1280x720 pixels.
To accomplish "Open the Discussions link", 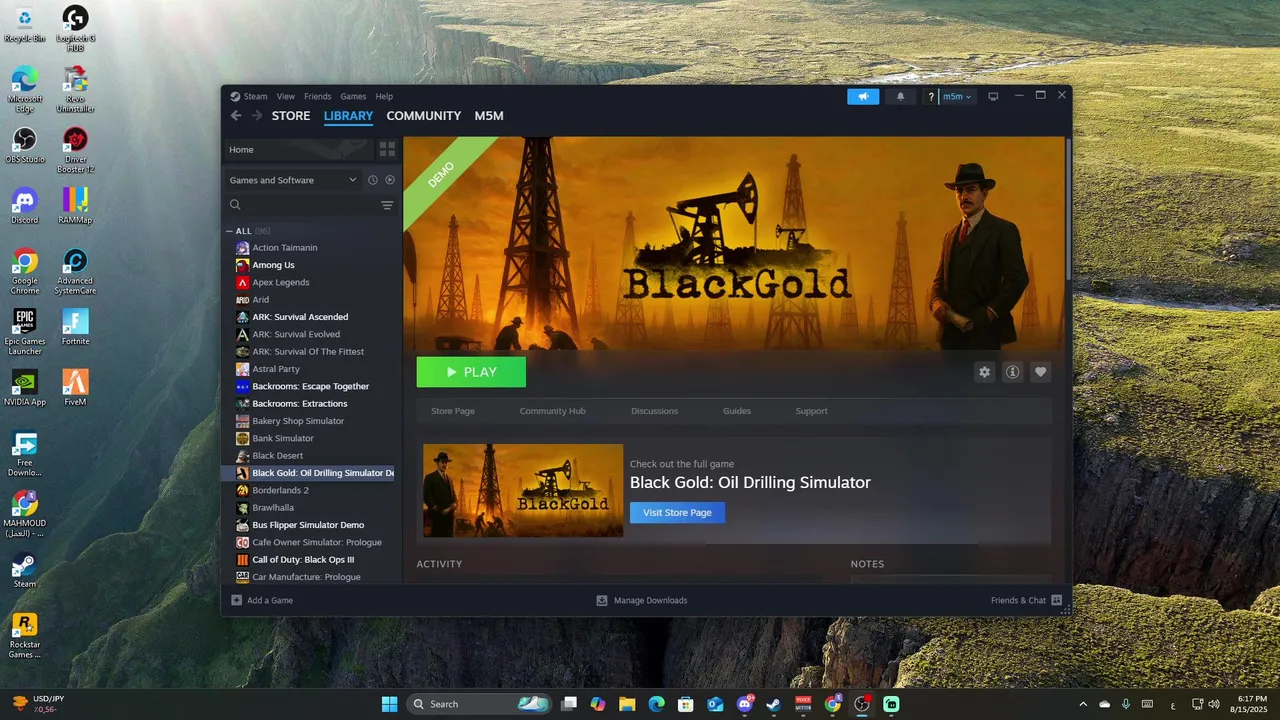I will (654, 411).
